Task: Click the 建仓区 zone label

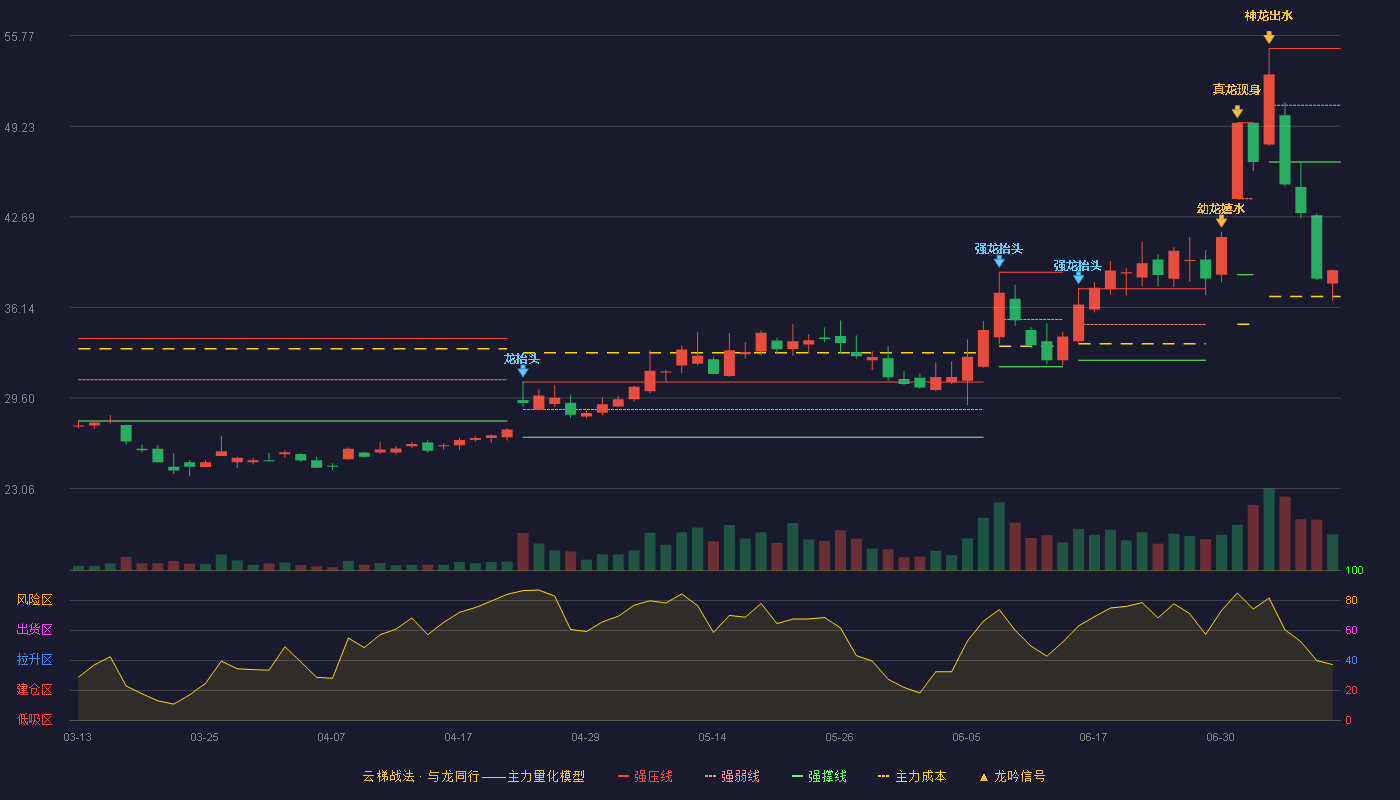Action: pyautogui.click(x=34, y=690)
